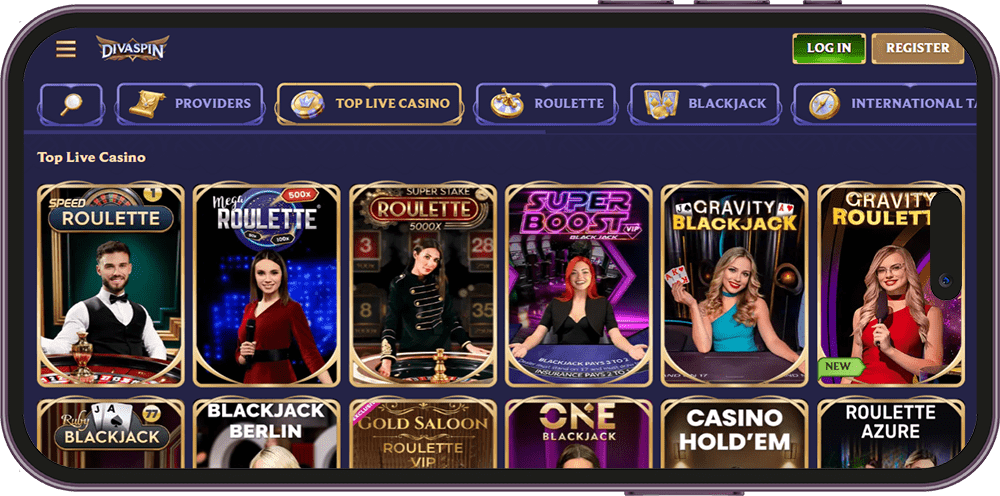Open the magnifying glass search button
The width and height of the screenshot is (1000, 496).
(71, 104)
